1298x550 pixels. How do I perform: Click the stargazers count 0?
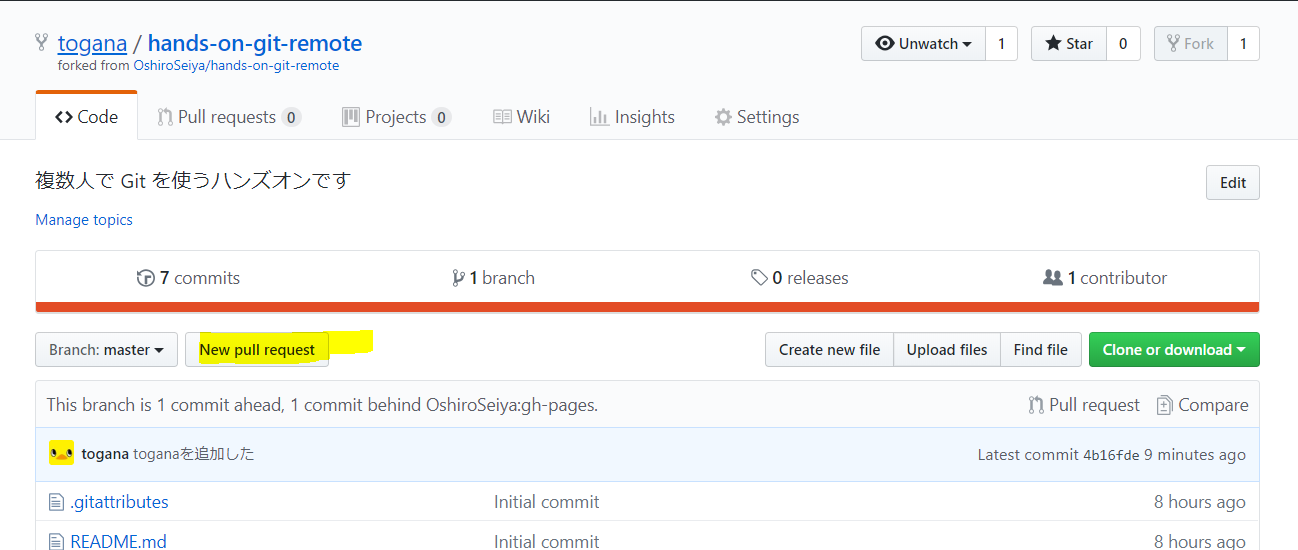pyautogui.click(x=1123, y=44)
